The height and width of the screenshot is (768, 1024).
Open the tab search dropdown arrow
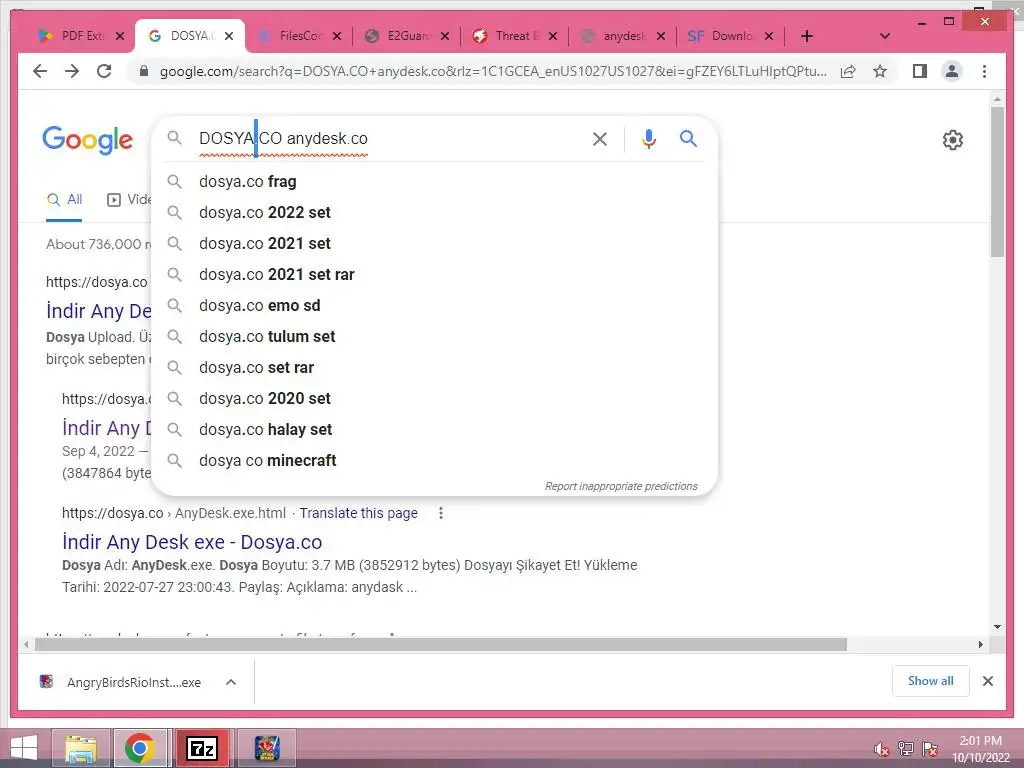pos(885,36)
